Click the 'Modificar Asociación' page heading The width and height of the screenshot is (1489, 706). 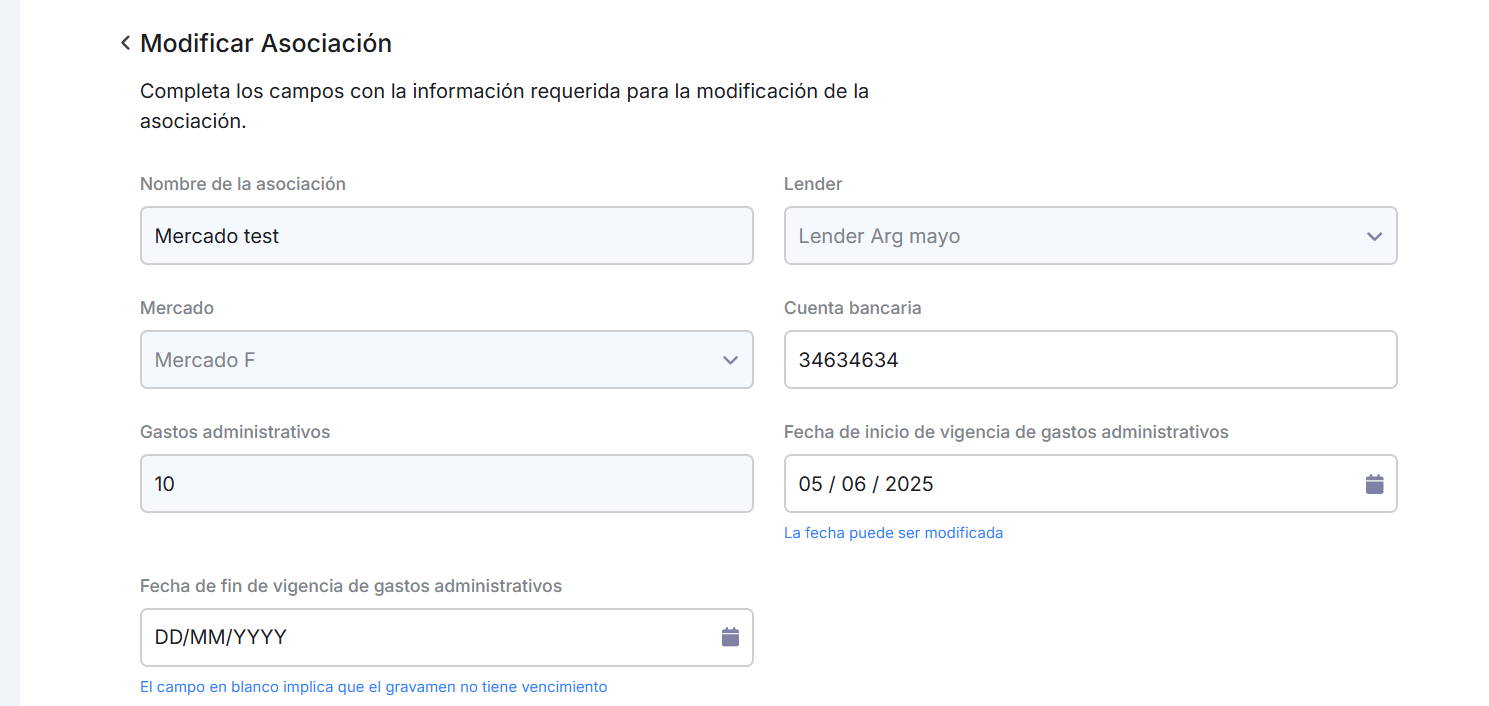coord(266,43)
